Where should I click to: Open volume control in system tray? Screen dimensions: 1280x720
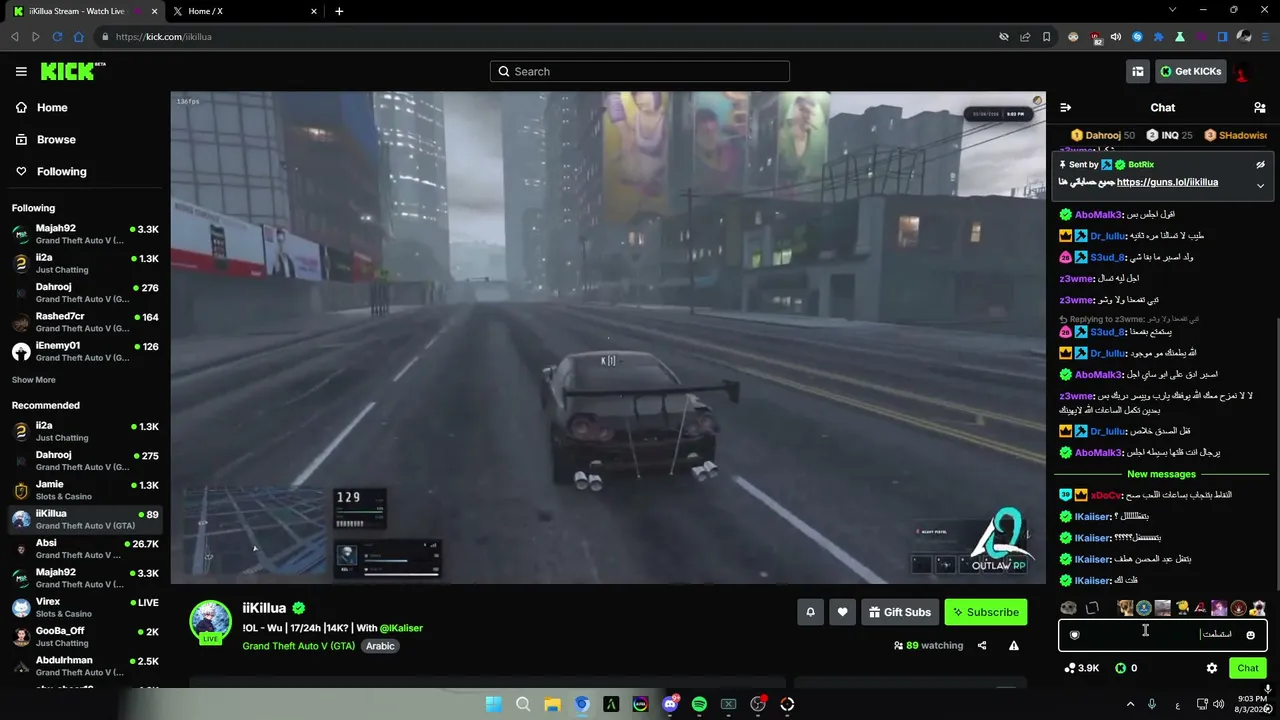click(1221, 704)
